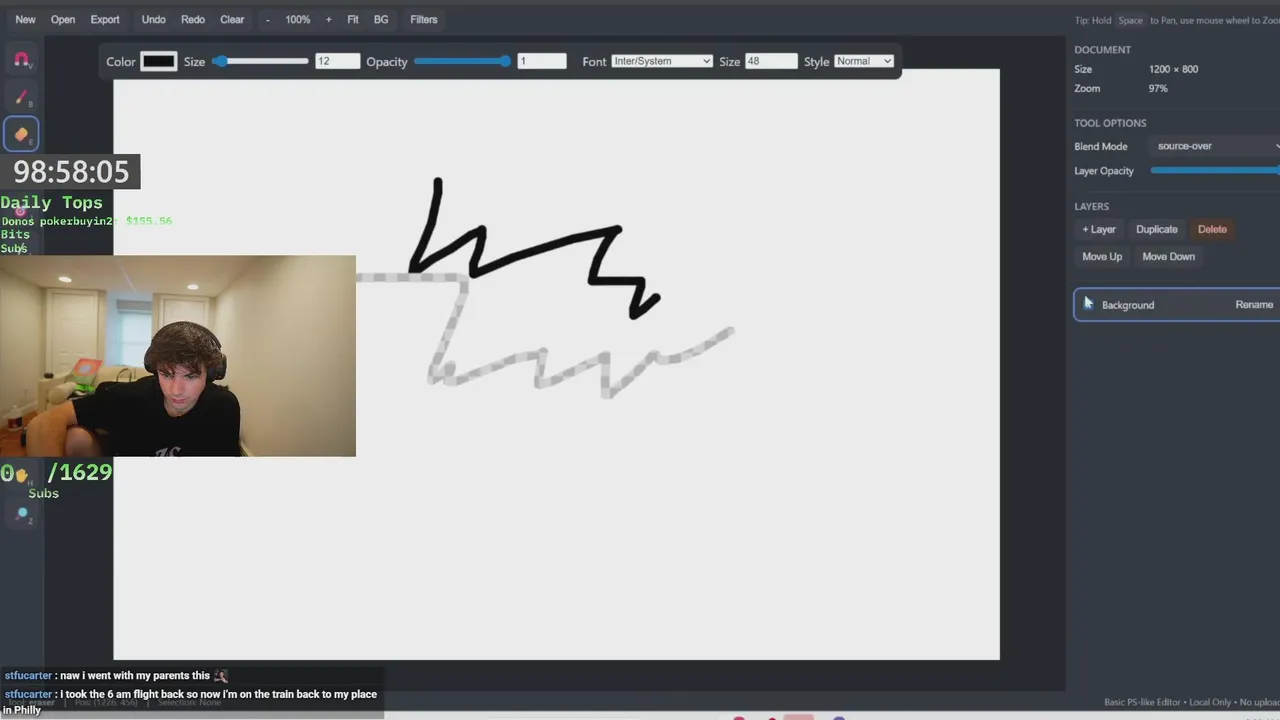
Task: Click the streamer webcam overlay
Action: click(x=178, y=356)
